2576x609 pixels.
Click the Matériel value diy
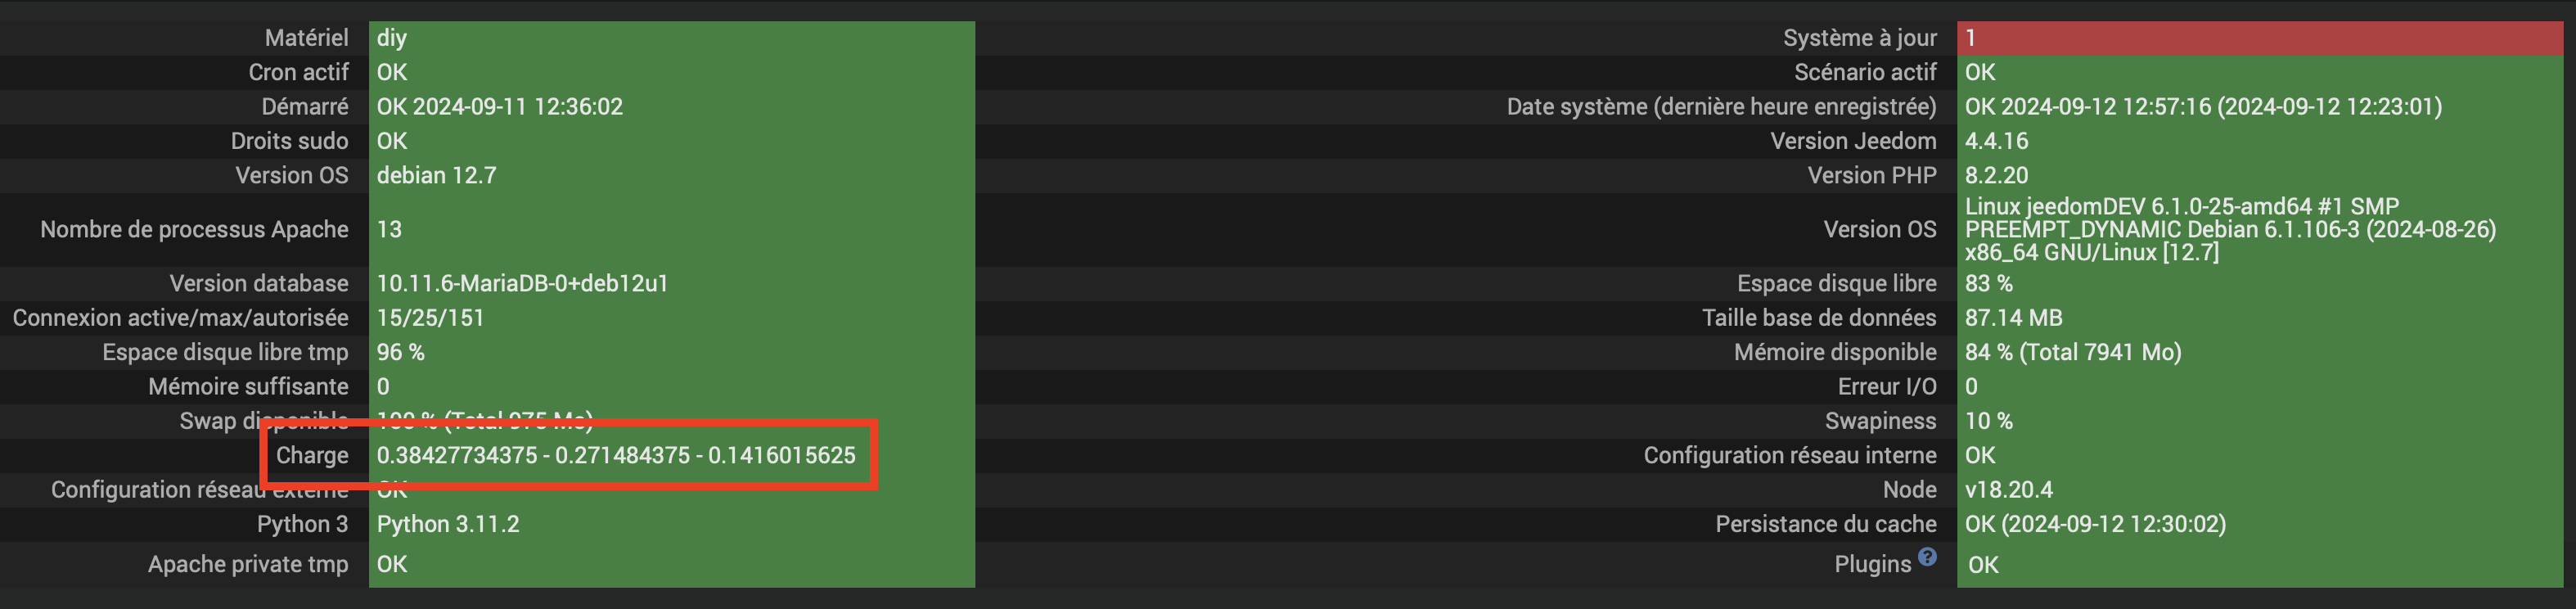(391, 38)
